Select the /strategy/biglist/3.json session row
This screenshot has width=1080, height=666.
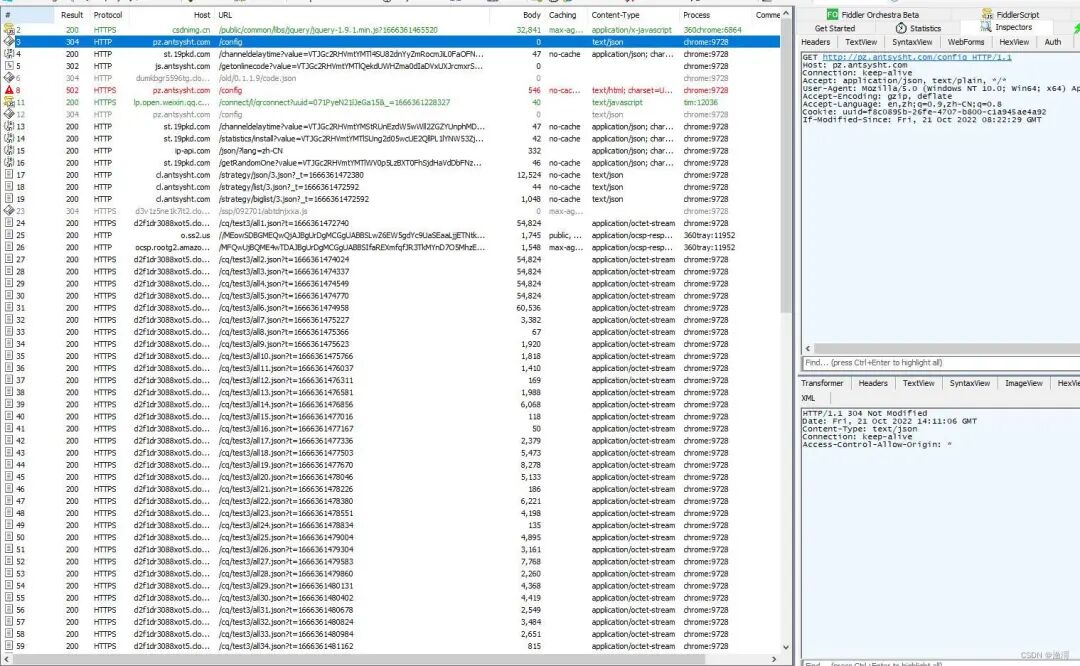click(391, 199)
